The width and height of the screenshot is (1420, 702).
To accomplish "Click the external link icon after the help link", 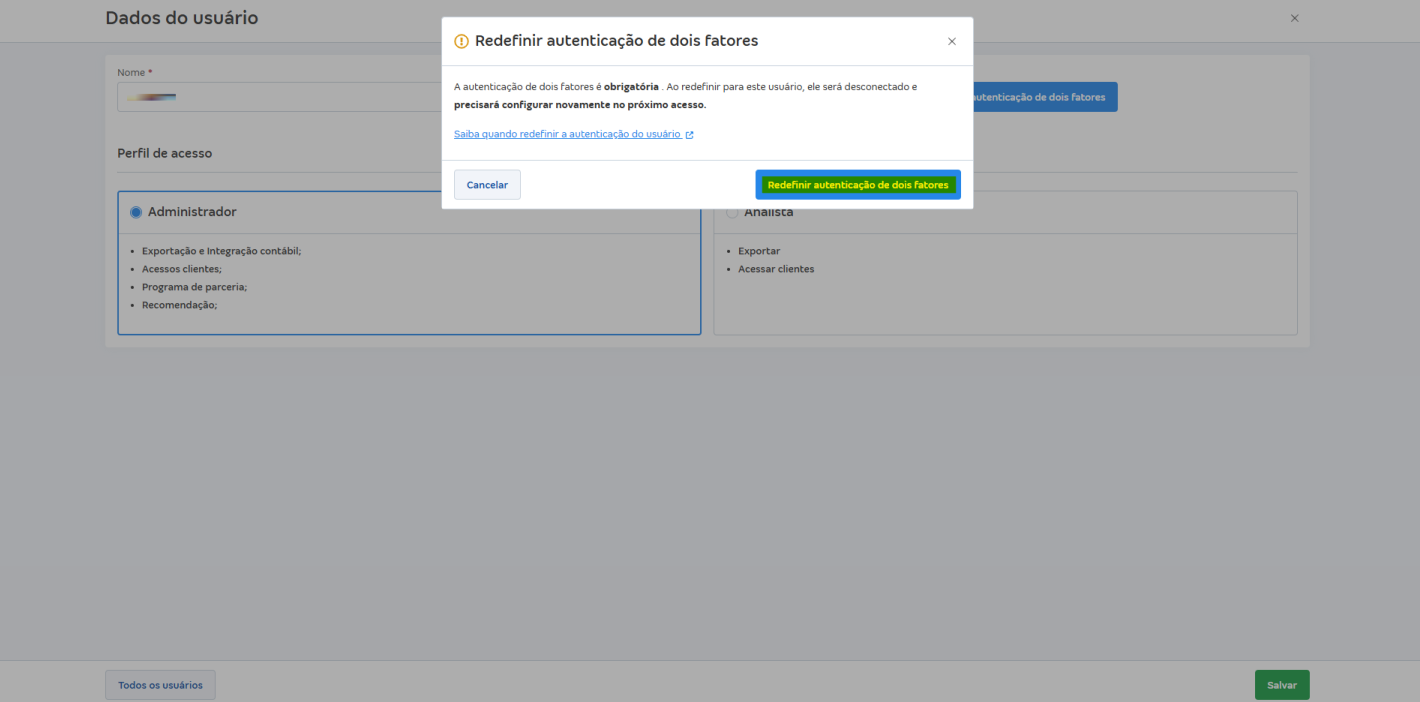I will pos(689,133).
